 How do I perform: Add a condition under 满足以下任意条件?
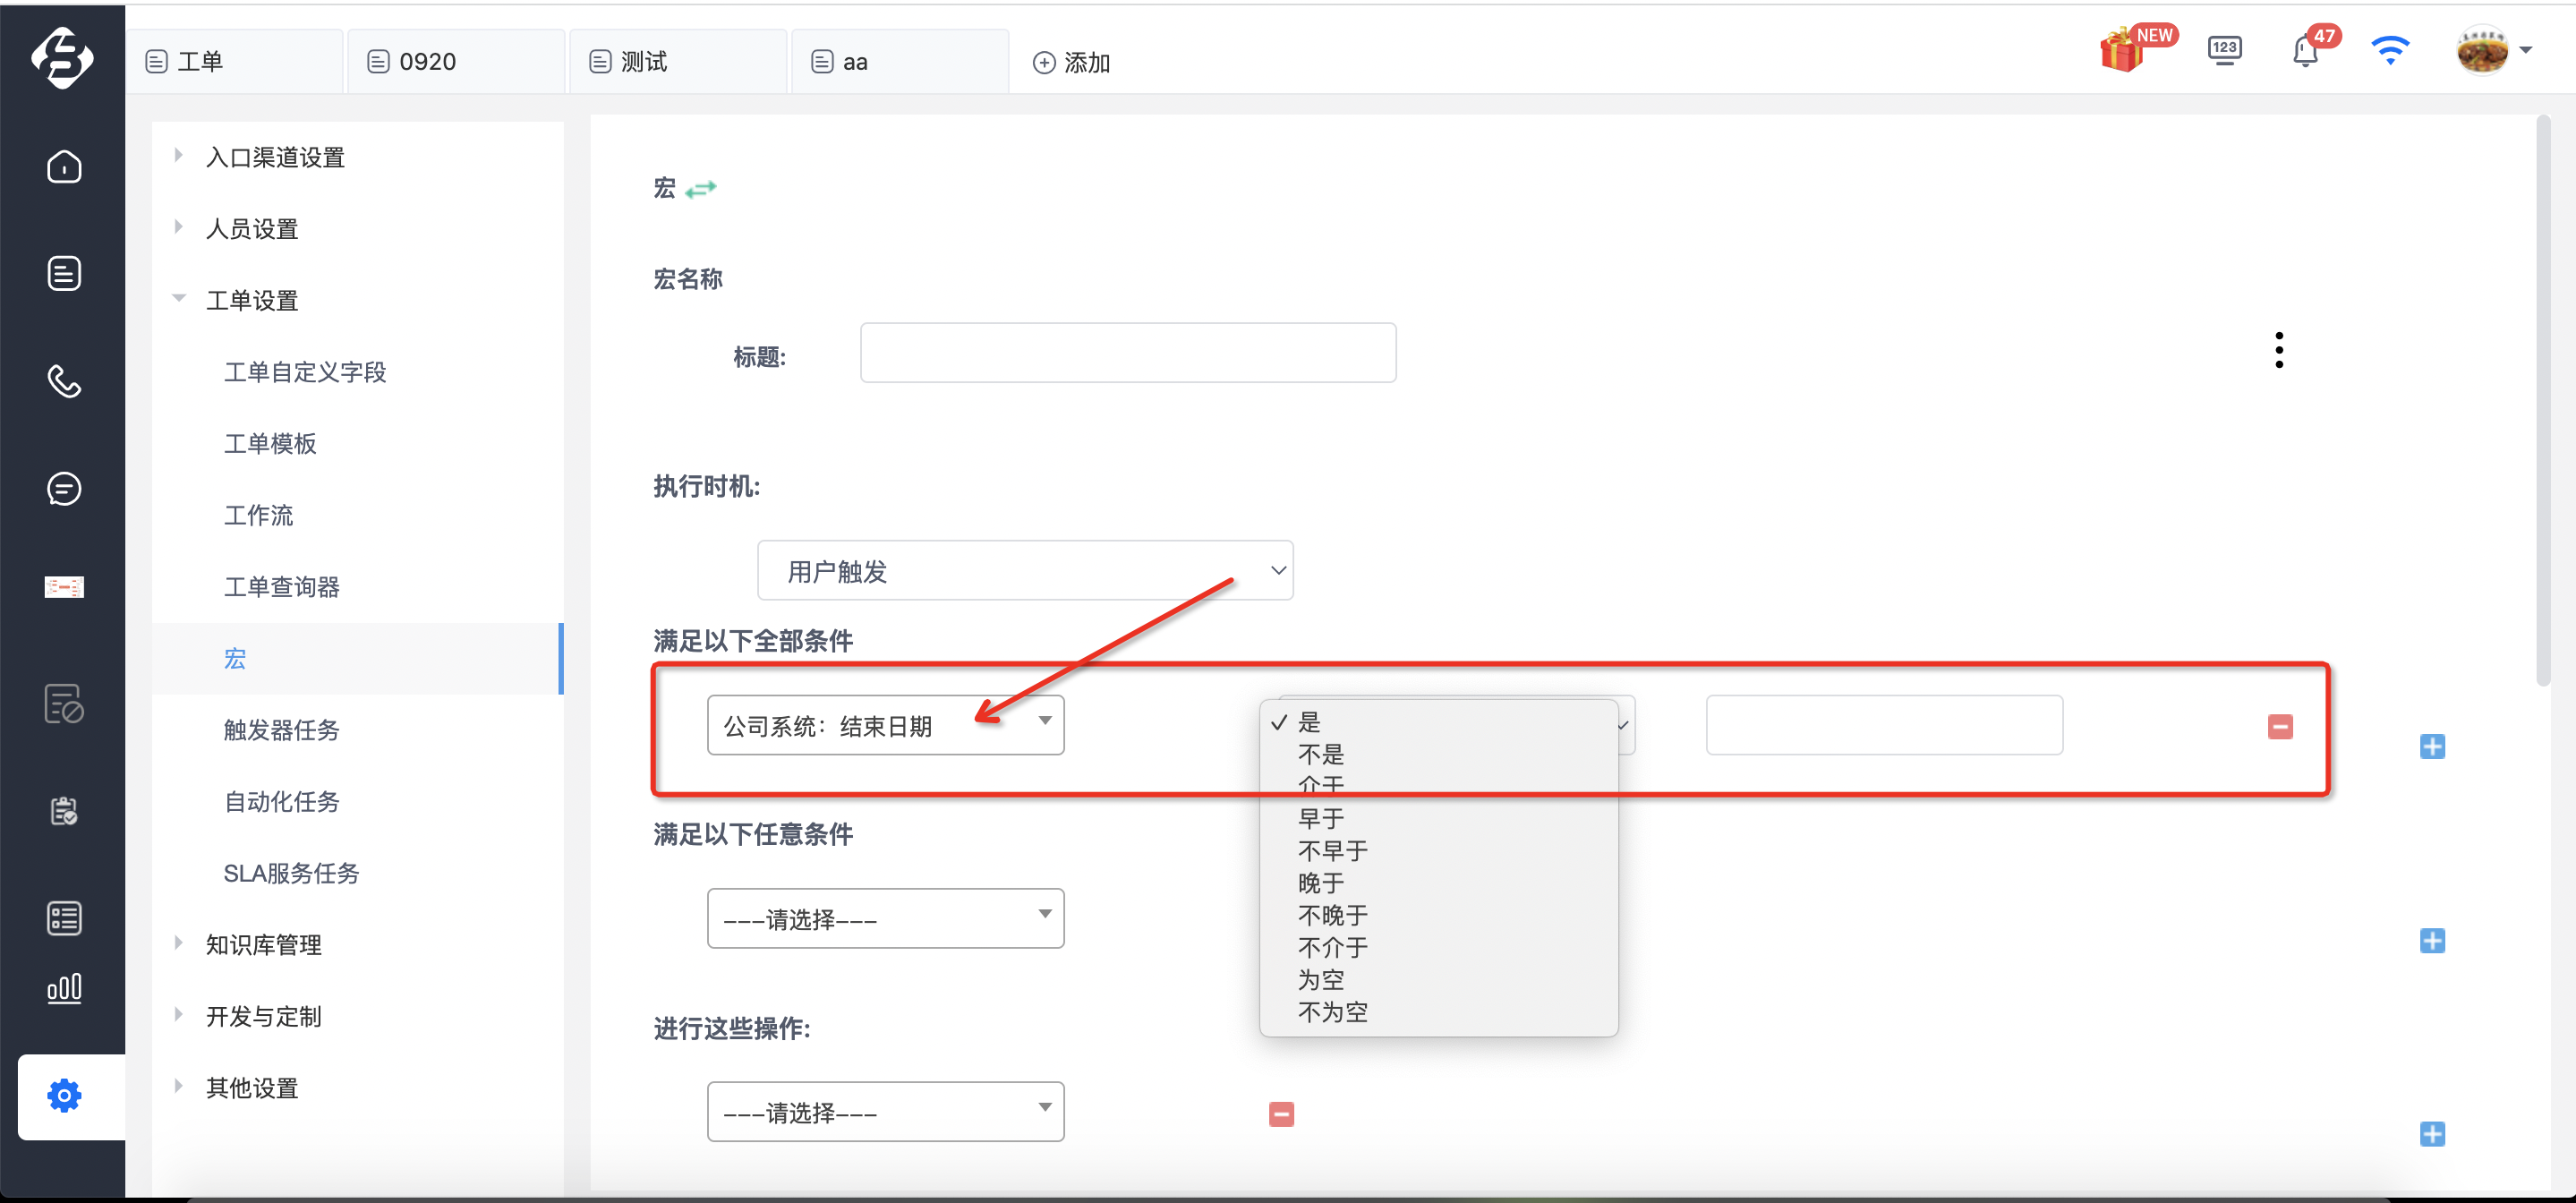2432,941
